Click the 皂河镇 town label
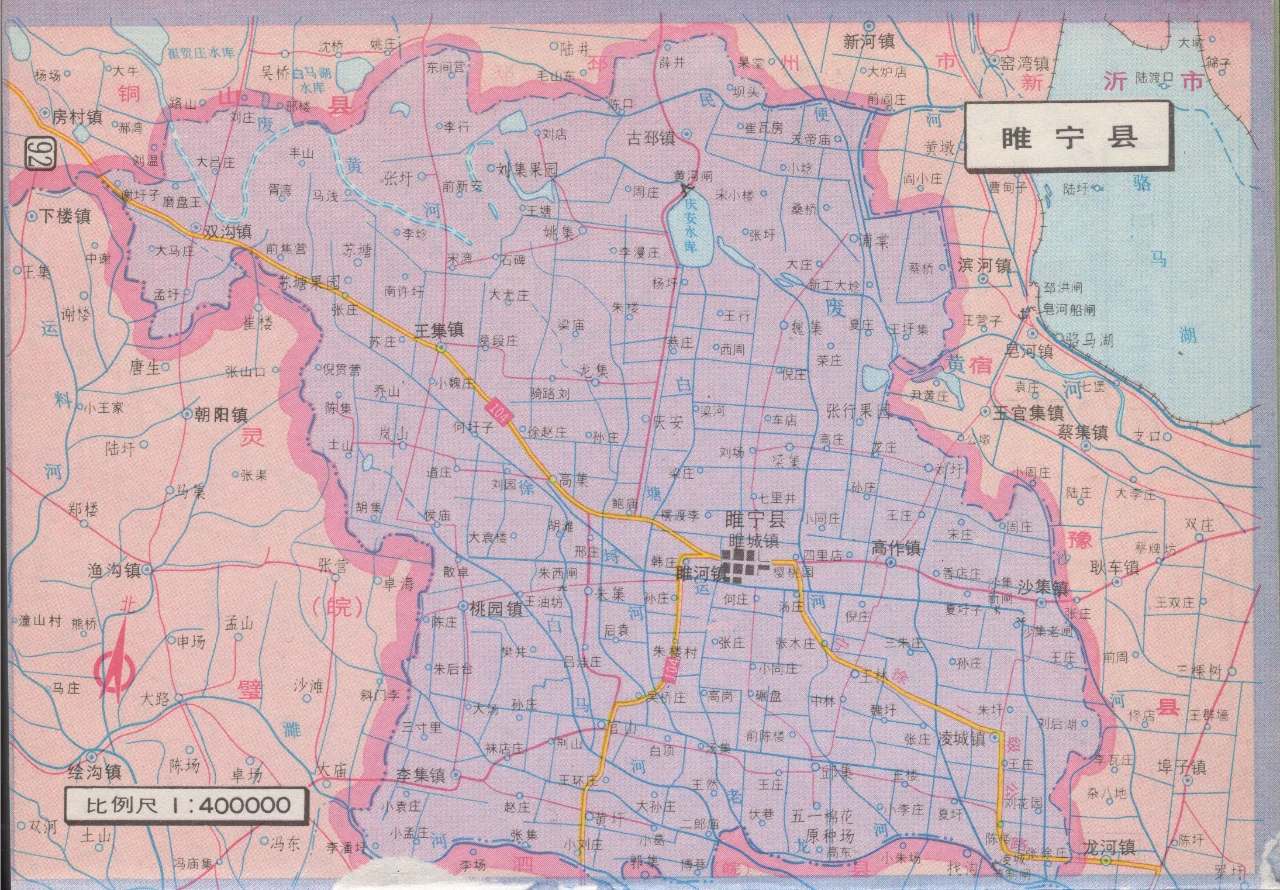 point(1029,352)
